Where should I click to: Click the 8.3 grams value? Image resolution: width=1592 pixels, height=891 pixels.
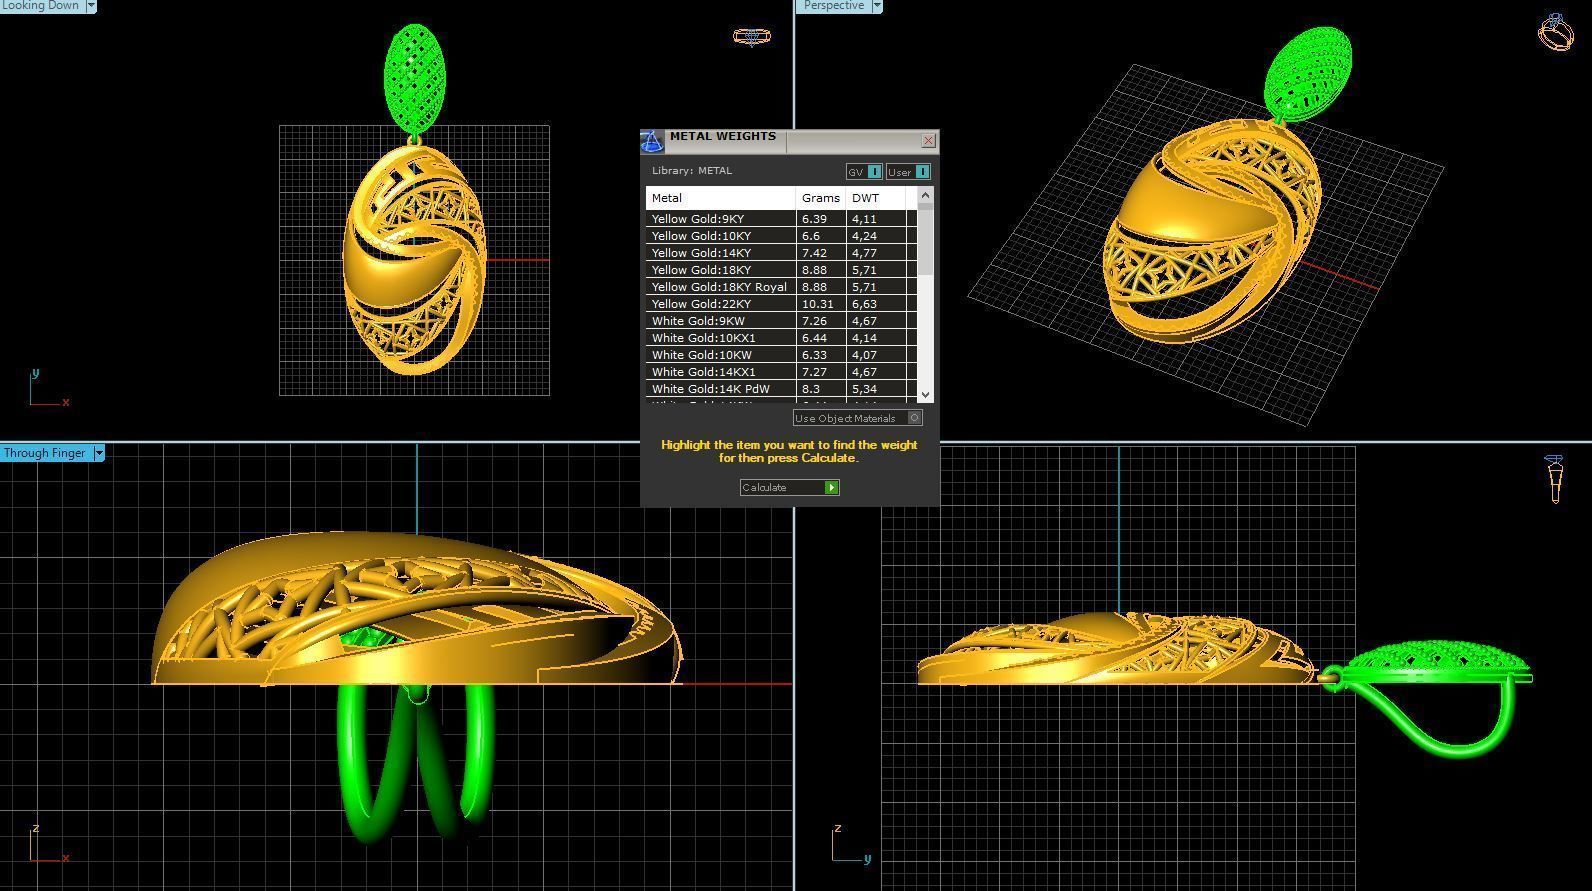click(810, 389)
